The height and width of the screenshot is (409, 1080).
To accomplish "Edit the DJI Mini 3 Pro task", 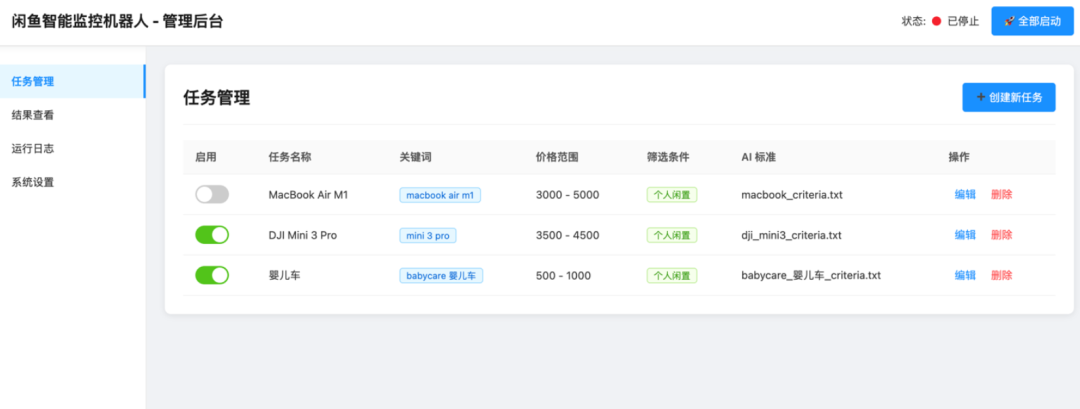I will coord(965,235).
